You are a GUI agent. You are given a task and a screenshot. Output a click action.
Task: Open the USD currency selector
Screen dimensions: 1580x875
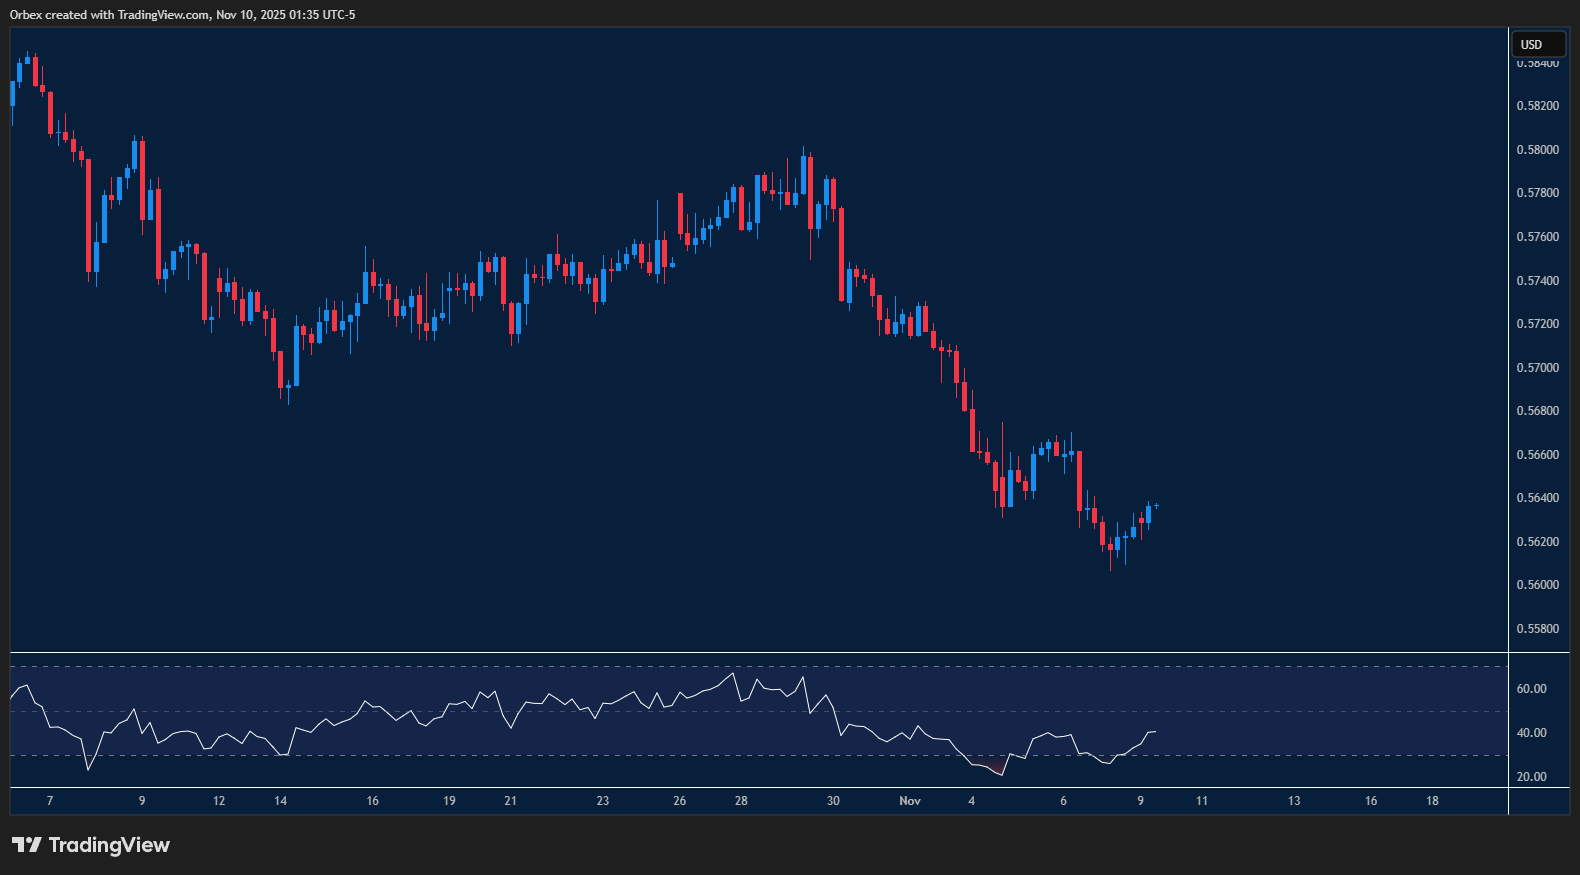(x=1537, y=44)
